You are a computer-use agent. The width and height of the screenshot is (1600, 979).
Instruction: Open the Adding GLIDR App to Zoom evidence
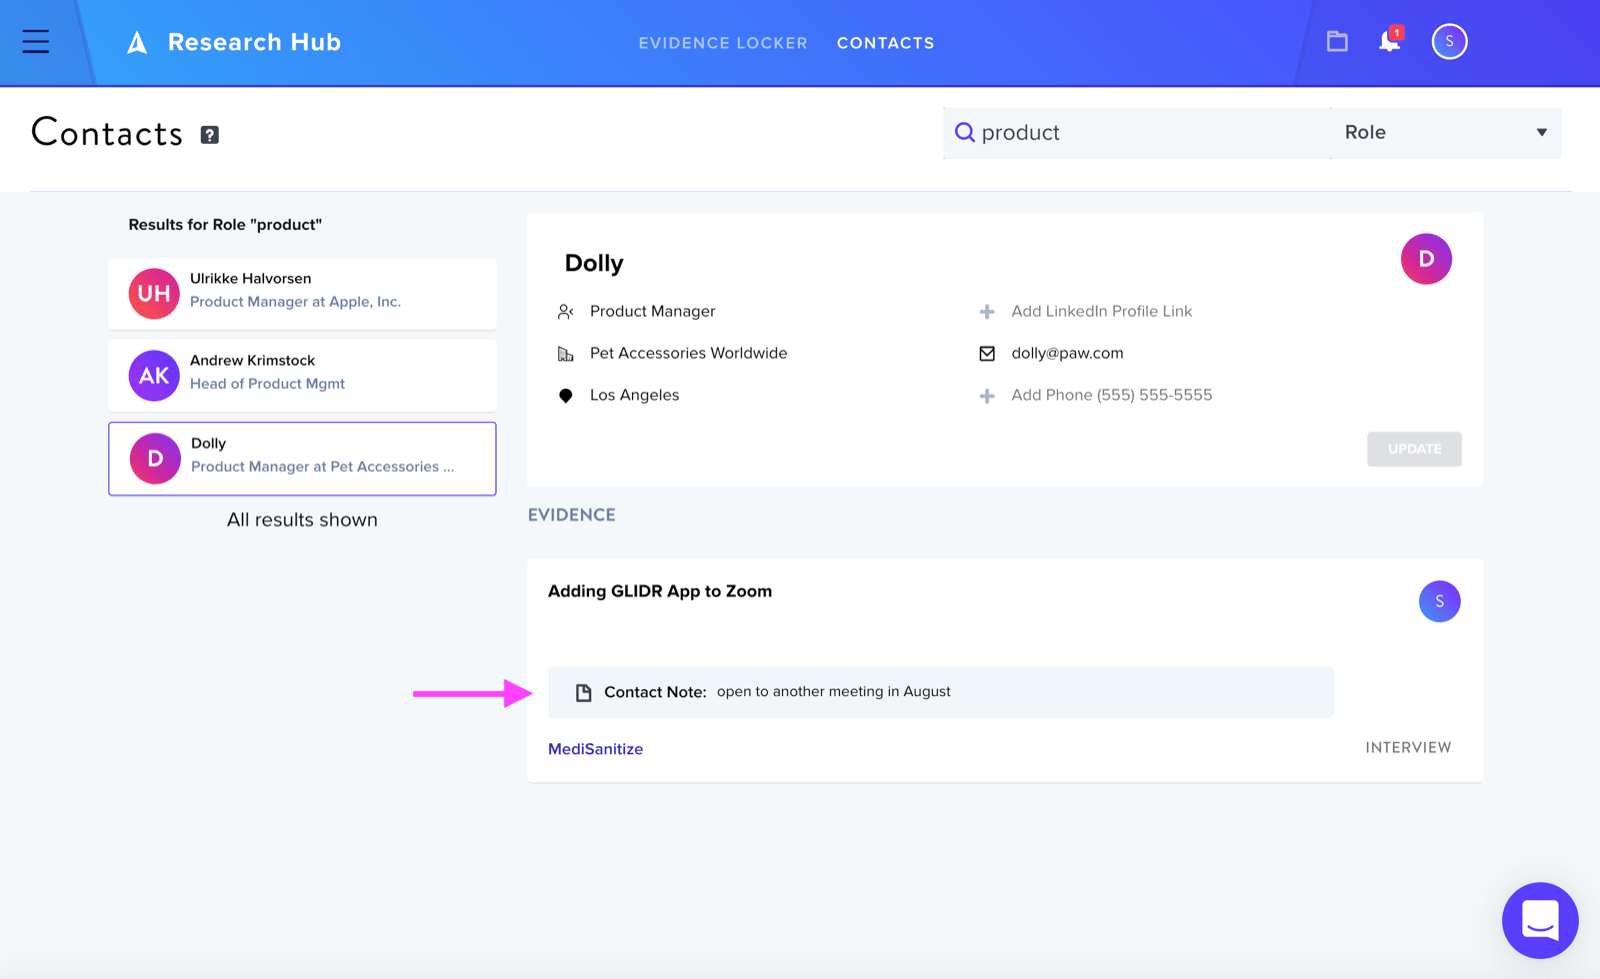click(x=660, y=591)
